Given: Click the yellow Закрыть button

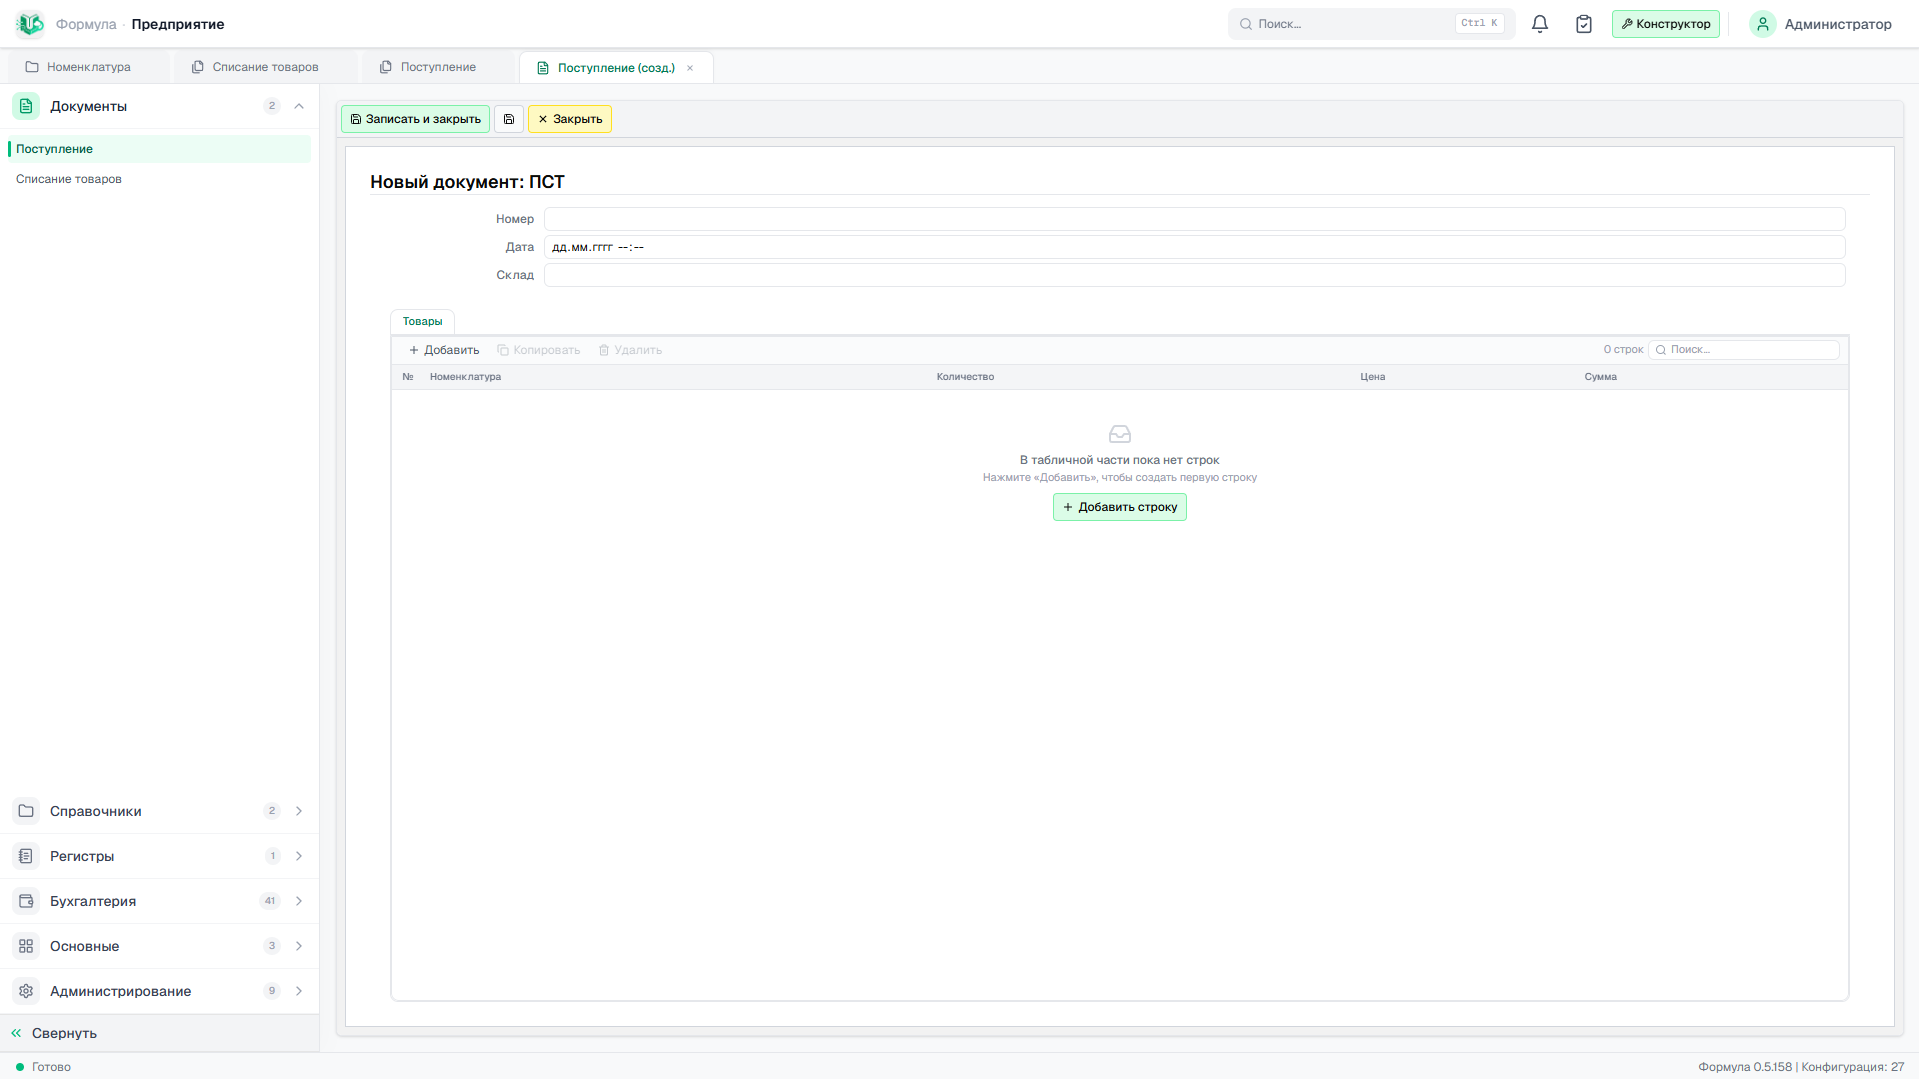Looking at the screenshot, I should coord(570,119).
